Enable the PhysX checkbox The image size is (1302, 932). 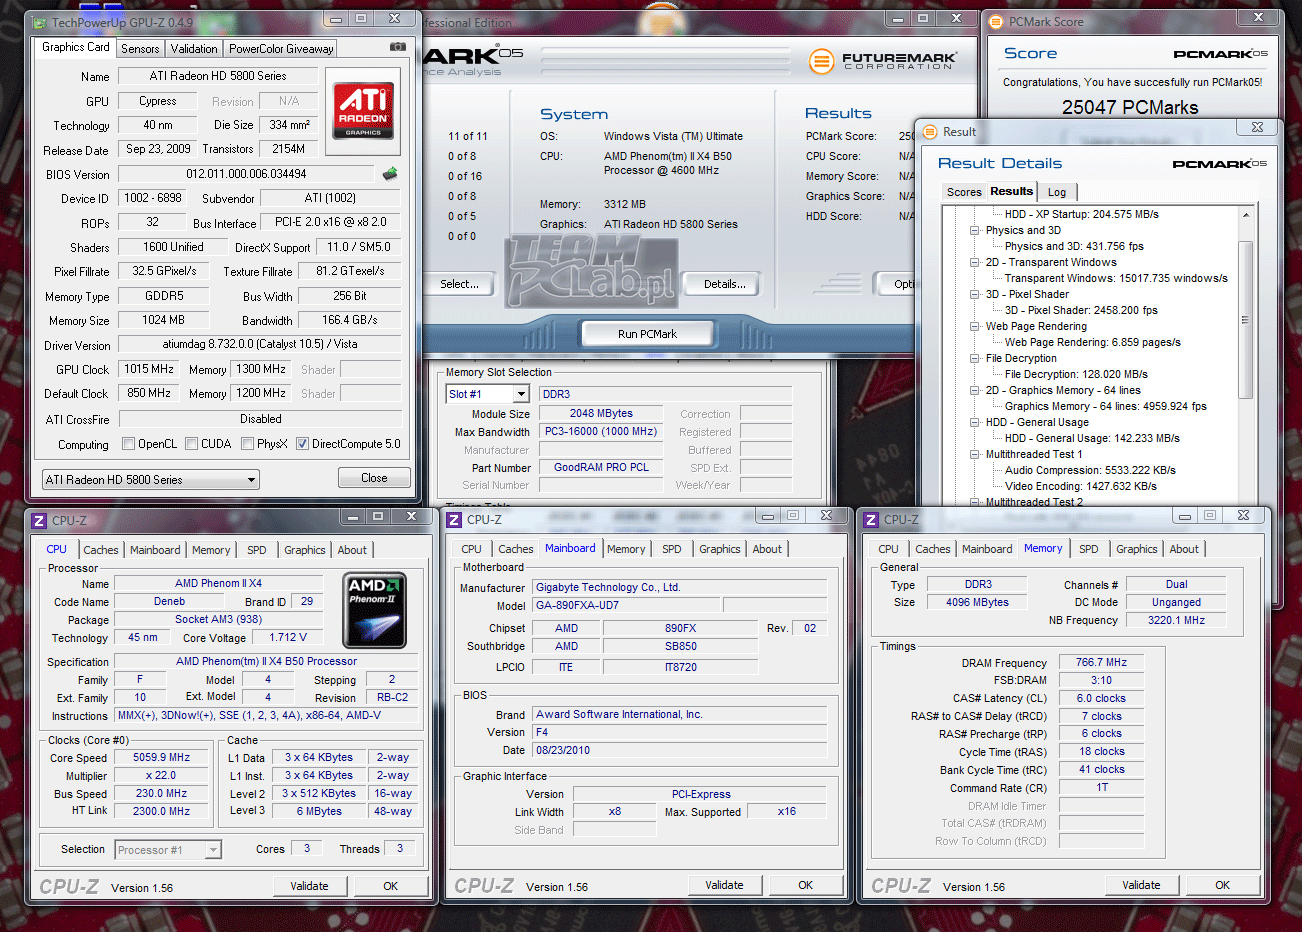247,444
